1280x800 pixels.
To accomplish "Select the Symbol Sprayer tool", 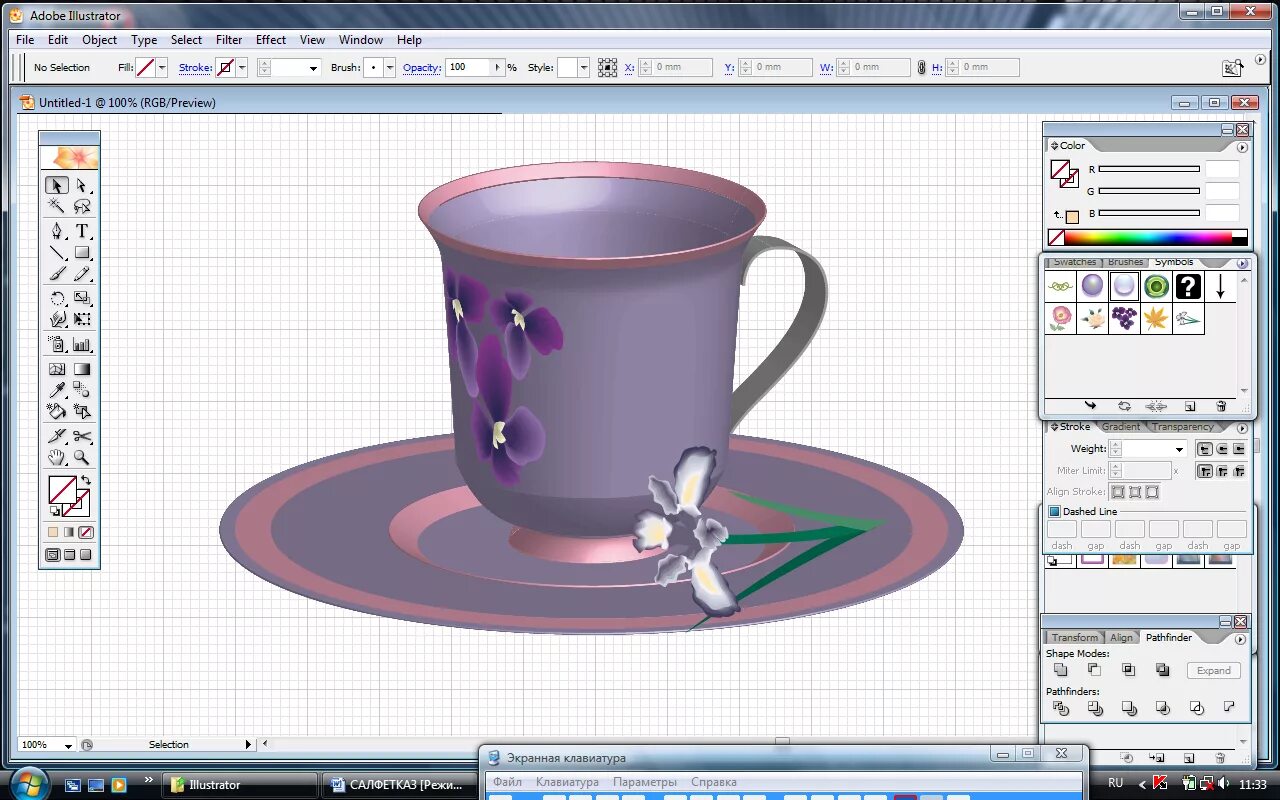I will pyautogui.click(x=57, y=345).
